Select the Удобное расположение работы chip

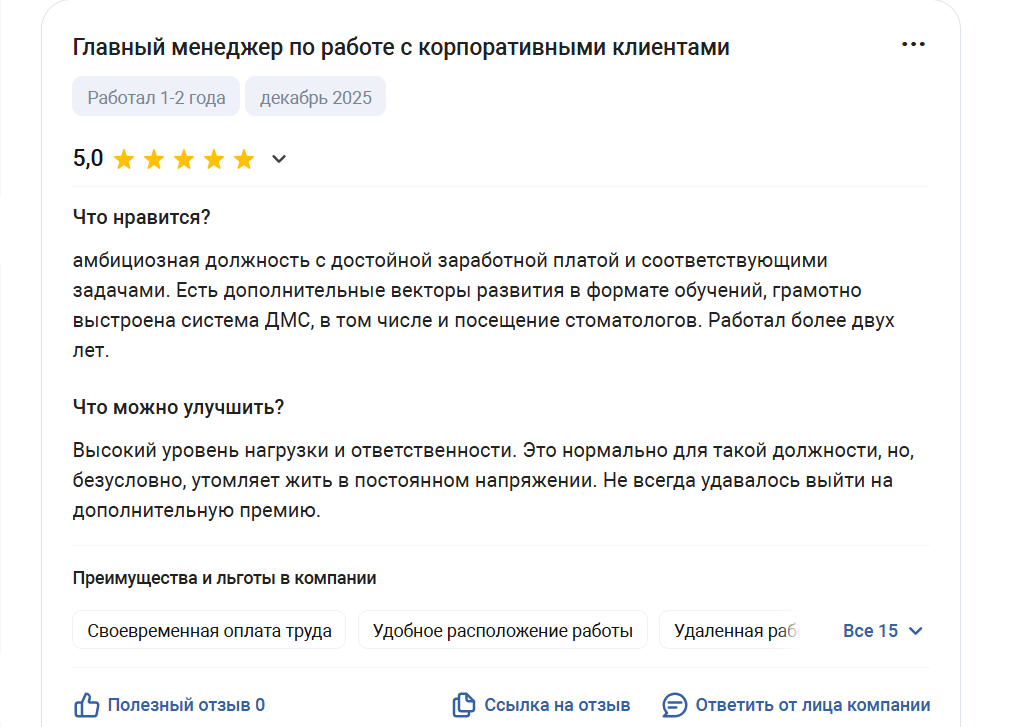coord(502,631)
